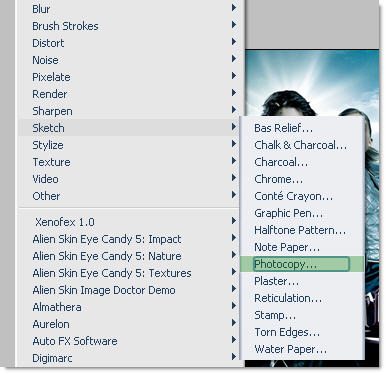Screen dimensions: 385x373
Task: Choose the Chalk & Charcoal filter
Action: click(x=302, y=145)
